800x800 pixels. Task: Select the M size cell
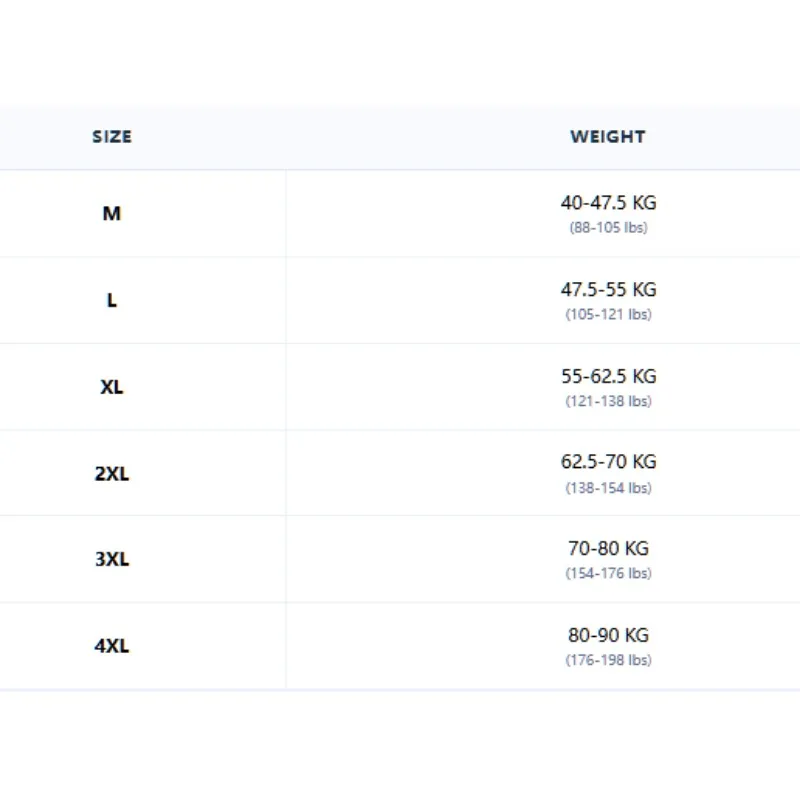pos(112,213)
